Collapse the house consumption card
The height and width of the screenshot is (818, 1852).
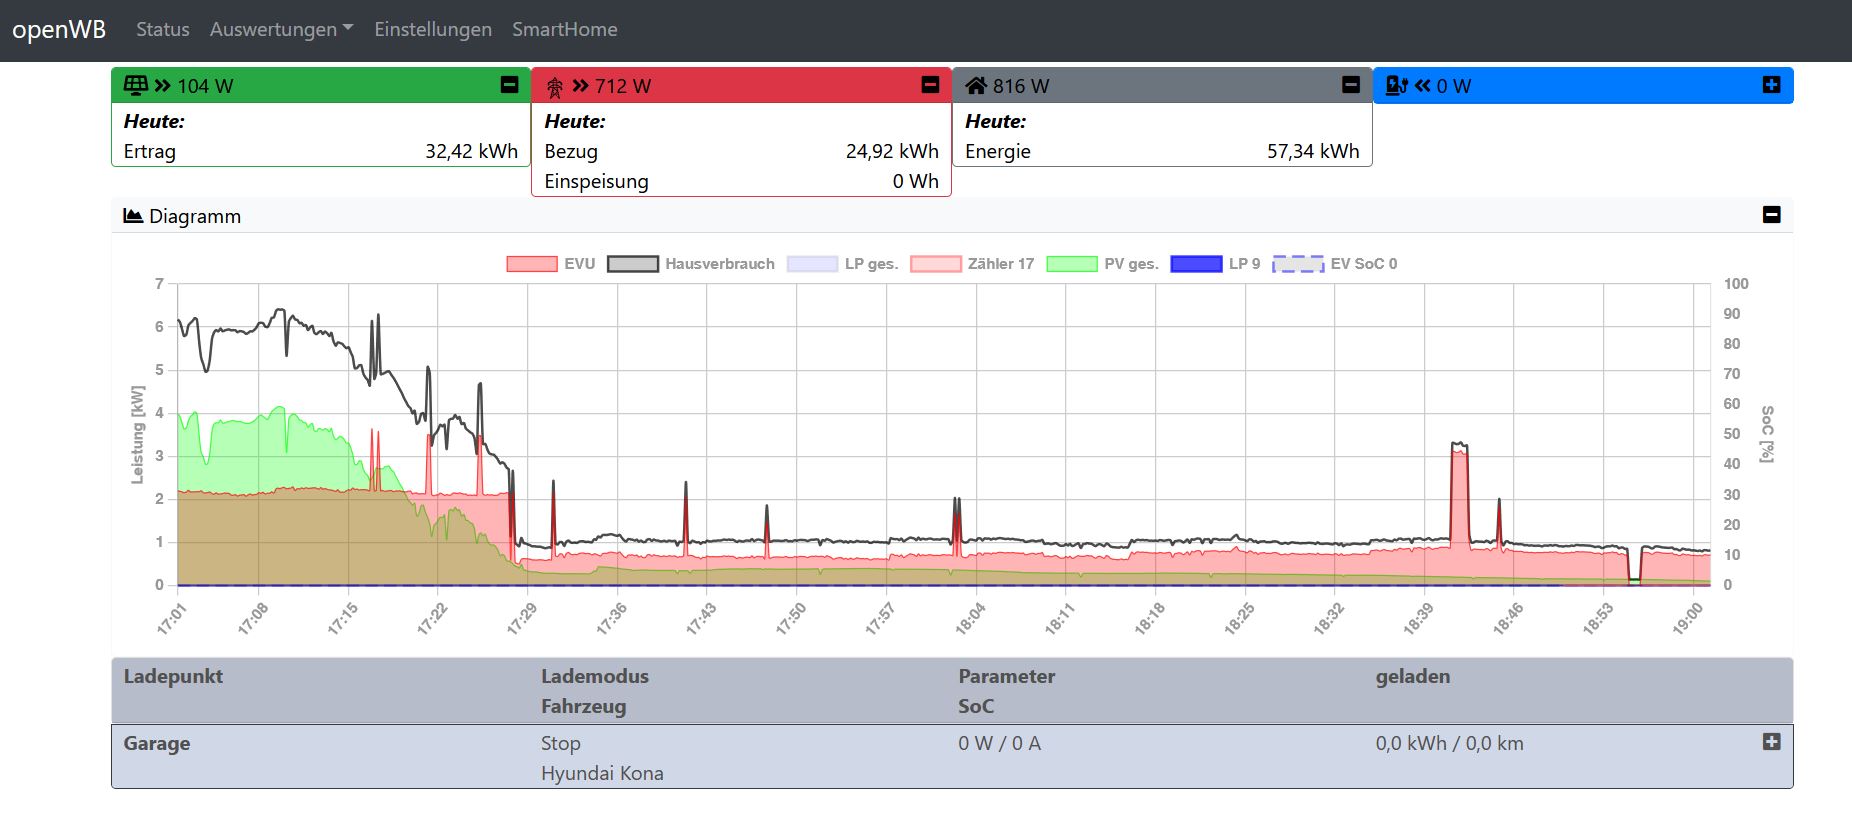point(1351,85)
